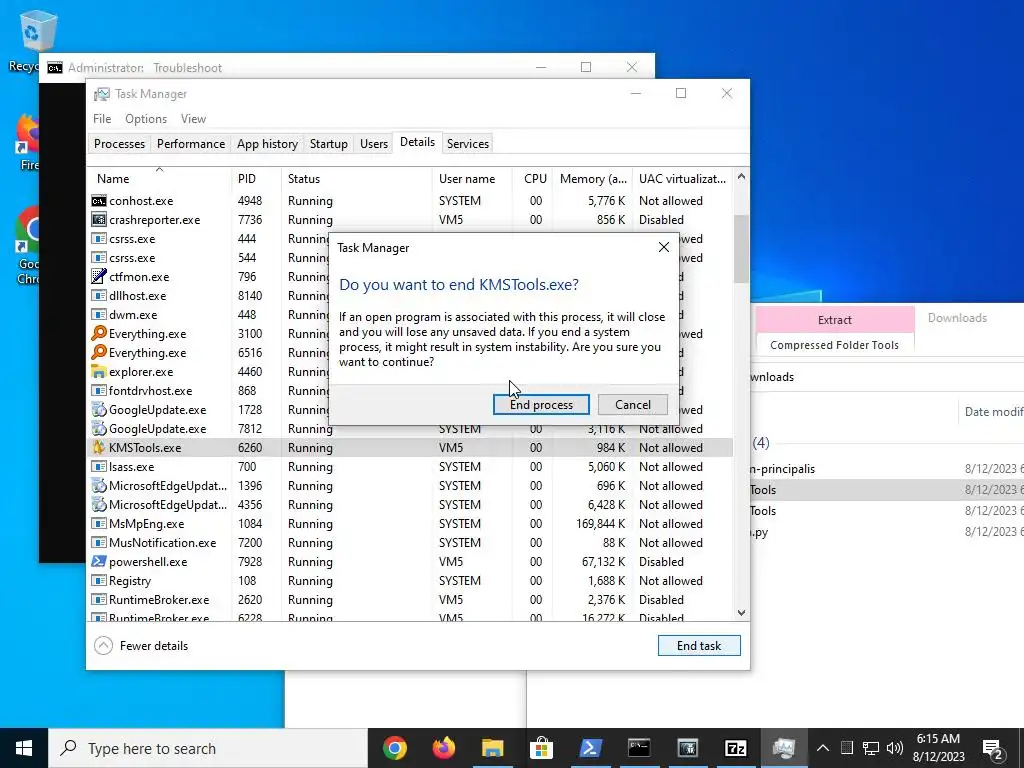Sort by UAC virtualization column header
Viewport: 1024px width, 768px height.
(x=682, y=178)
